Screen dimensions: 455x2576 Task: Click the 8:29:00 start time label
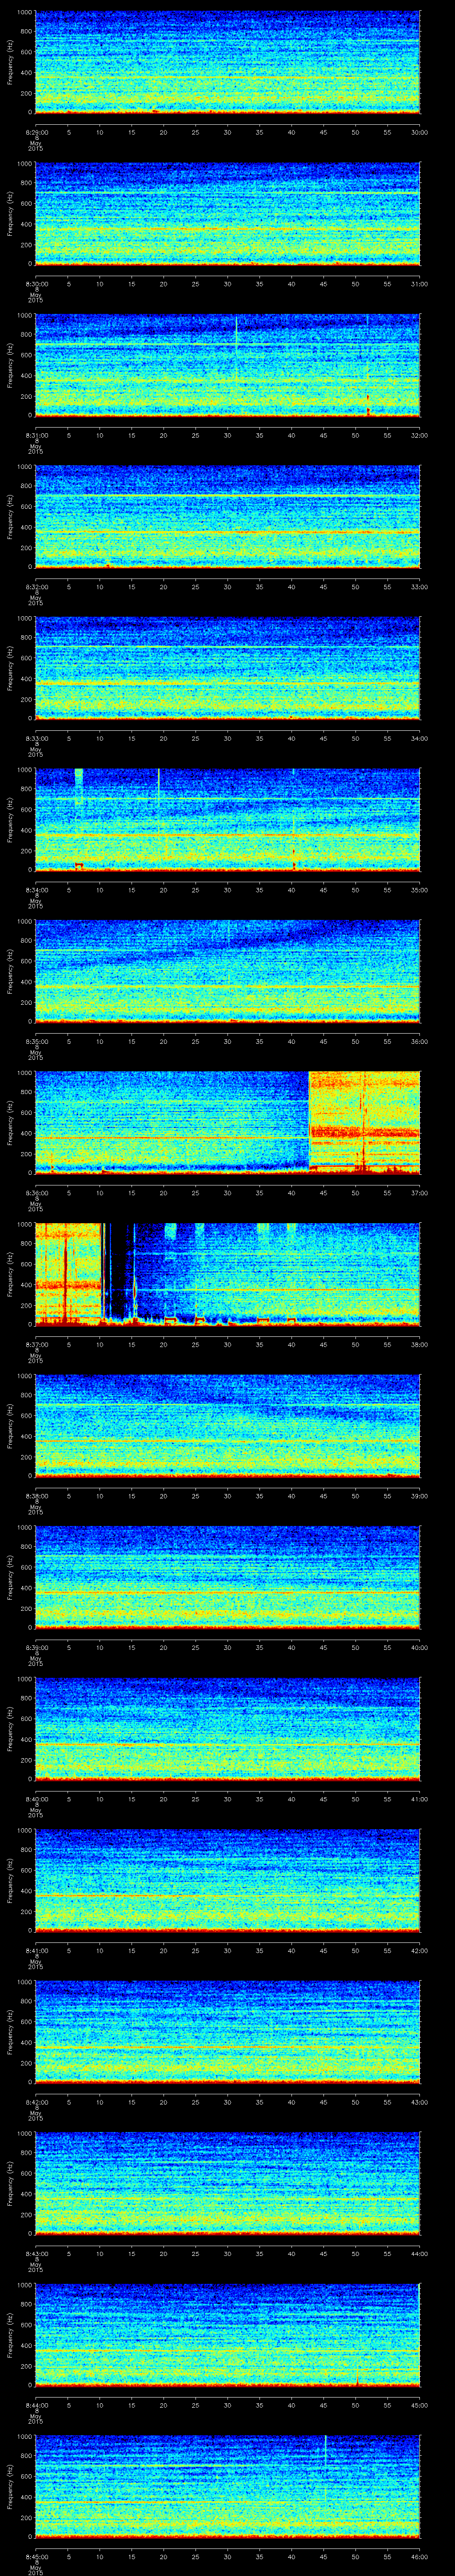(x=36, y=132)
